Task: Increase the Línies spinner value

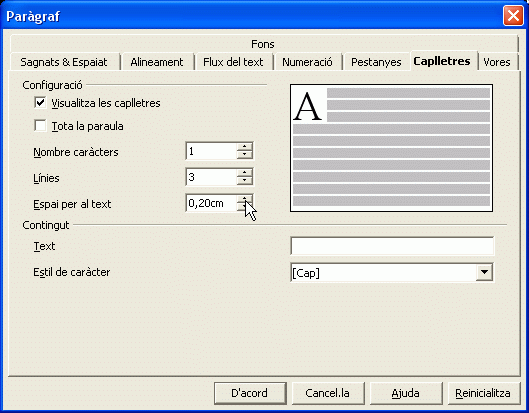Action: click(244, 173)
